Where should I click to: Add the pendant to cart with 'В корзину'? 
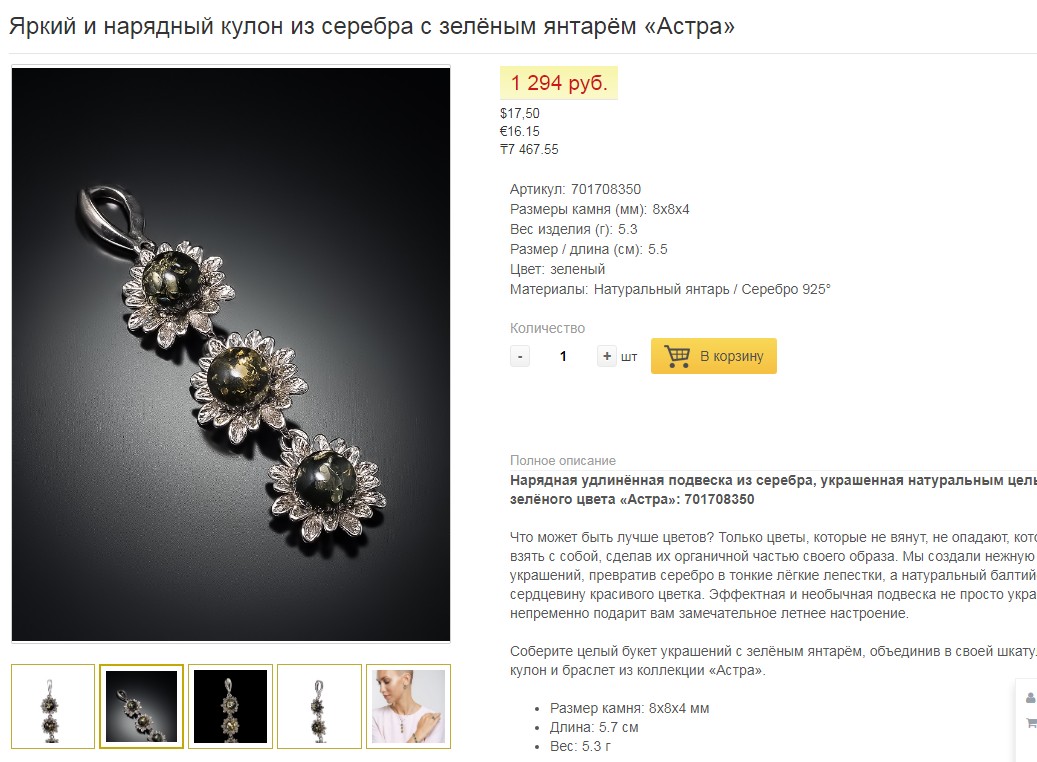[x=714, y=356]
